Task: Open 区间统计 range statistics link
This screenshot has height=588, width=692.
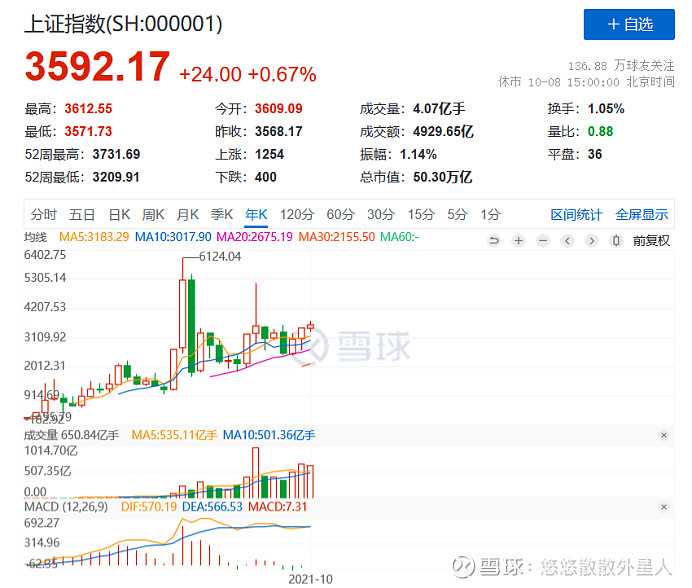Action: (576, 215)
